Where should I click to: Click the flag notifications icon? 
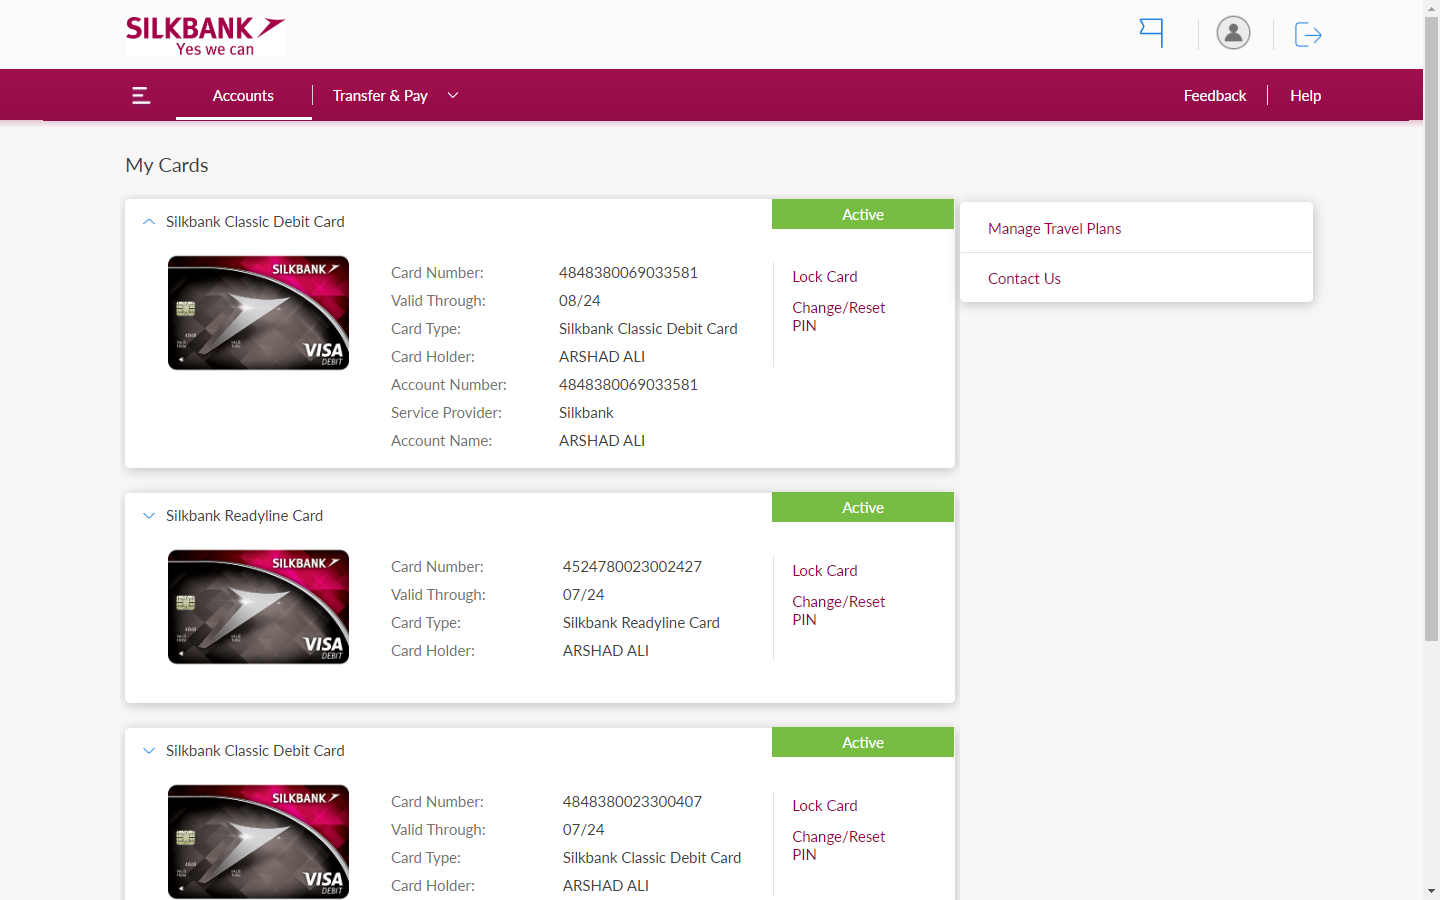1152,33
